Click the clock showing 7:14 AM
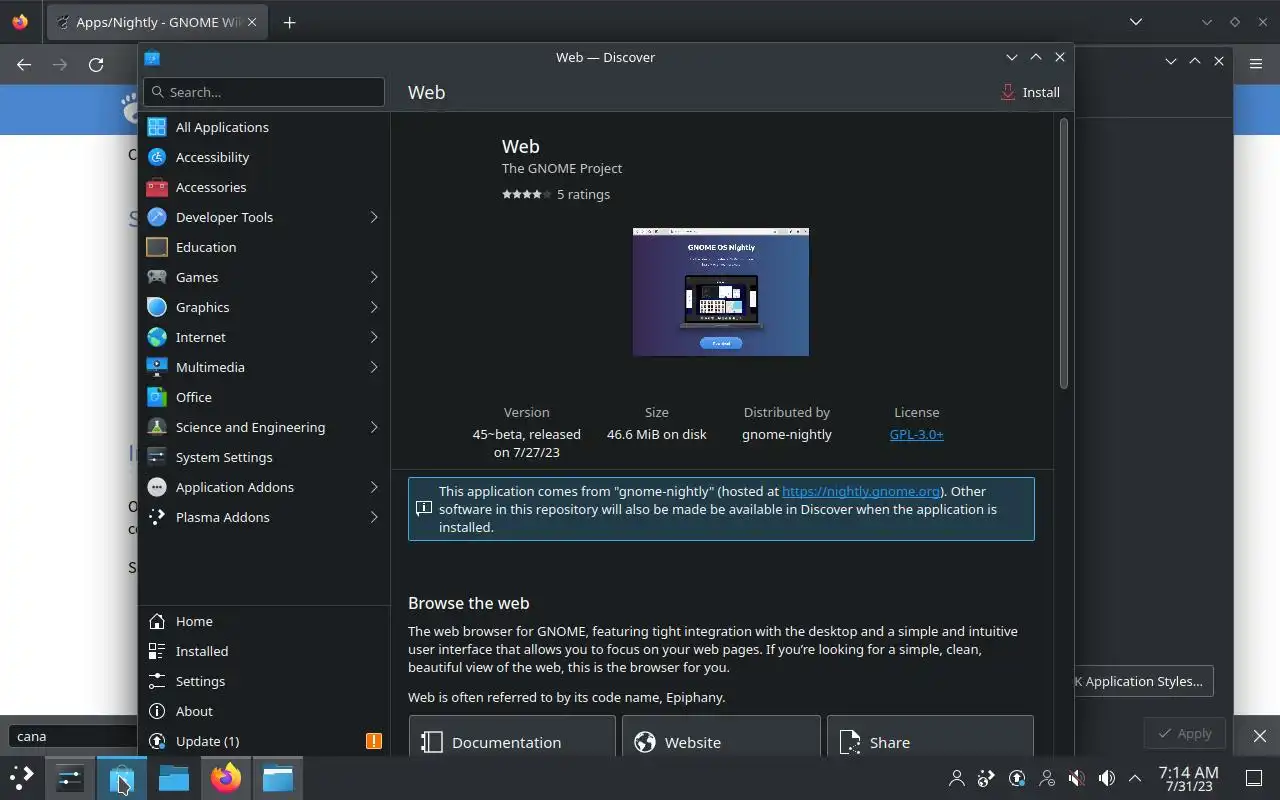The image size is (1280, 800). [1188, 778]
